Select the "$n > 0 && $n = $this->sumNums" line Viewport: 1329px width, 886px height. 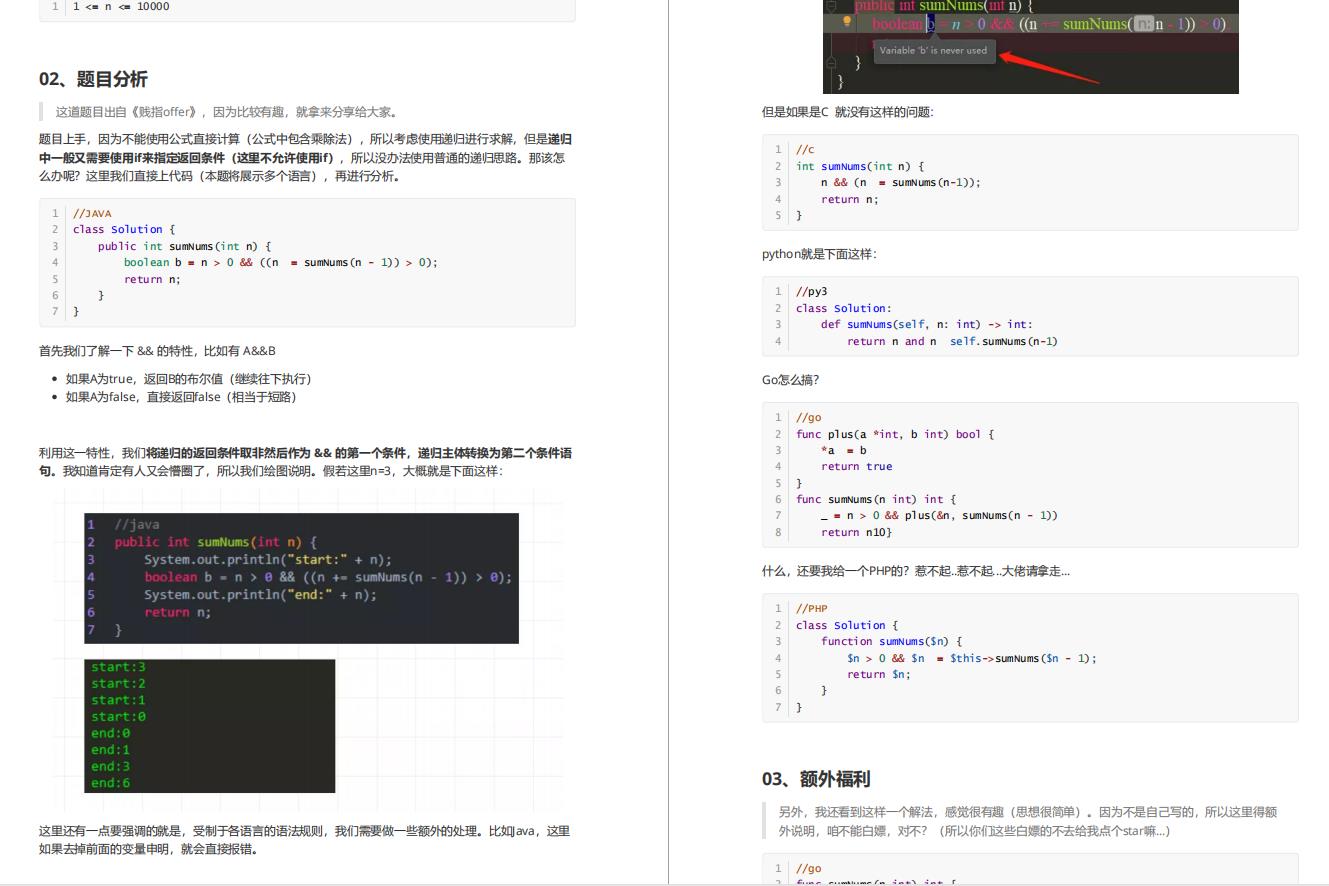pyautogui.click(x=972, y=659)
